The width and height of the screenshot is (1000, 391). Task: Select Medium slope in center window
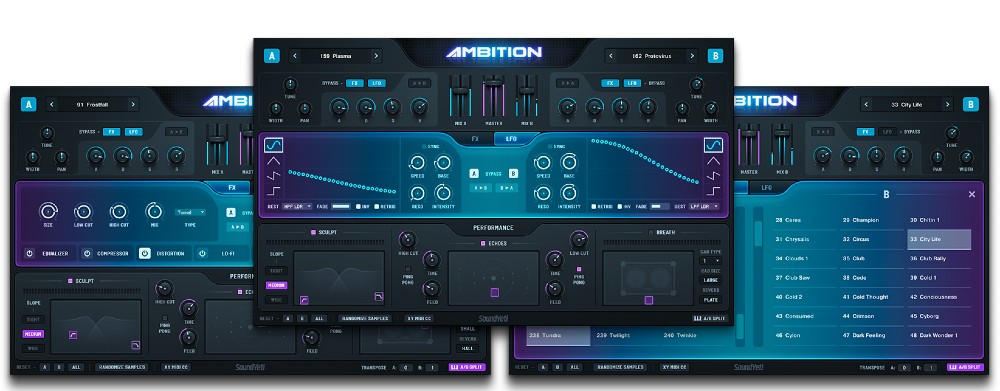pos(276,285)
